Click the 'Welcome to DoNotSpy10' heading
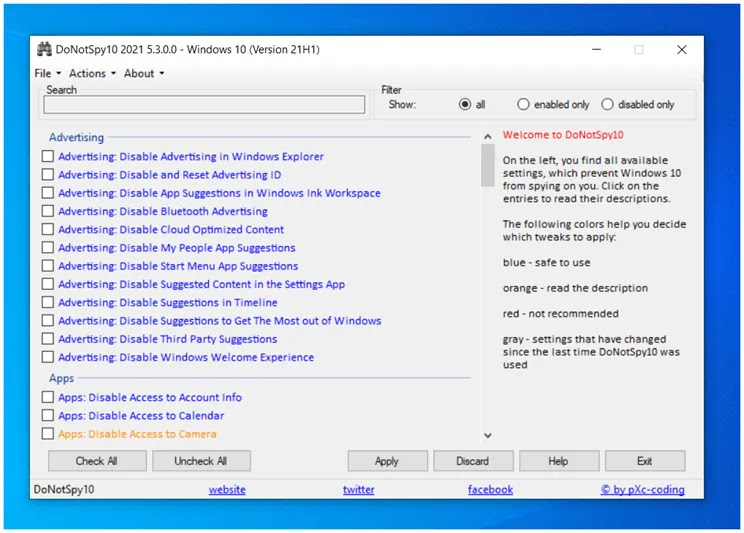 [x=563, y=135]
